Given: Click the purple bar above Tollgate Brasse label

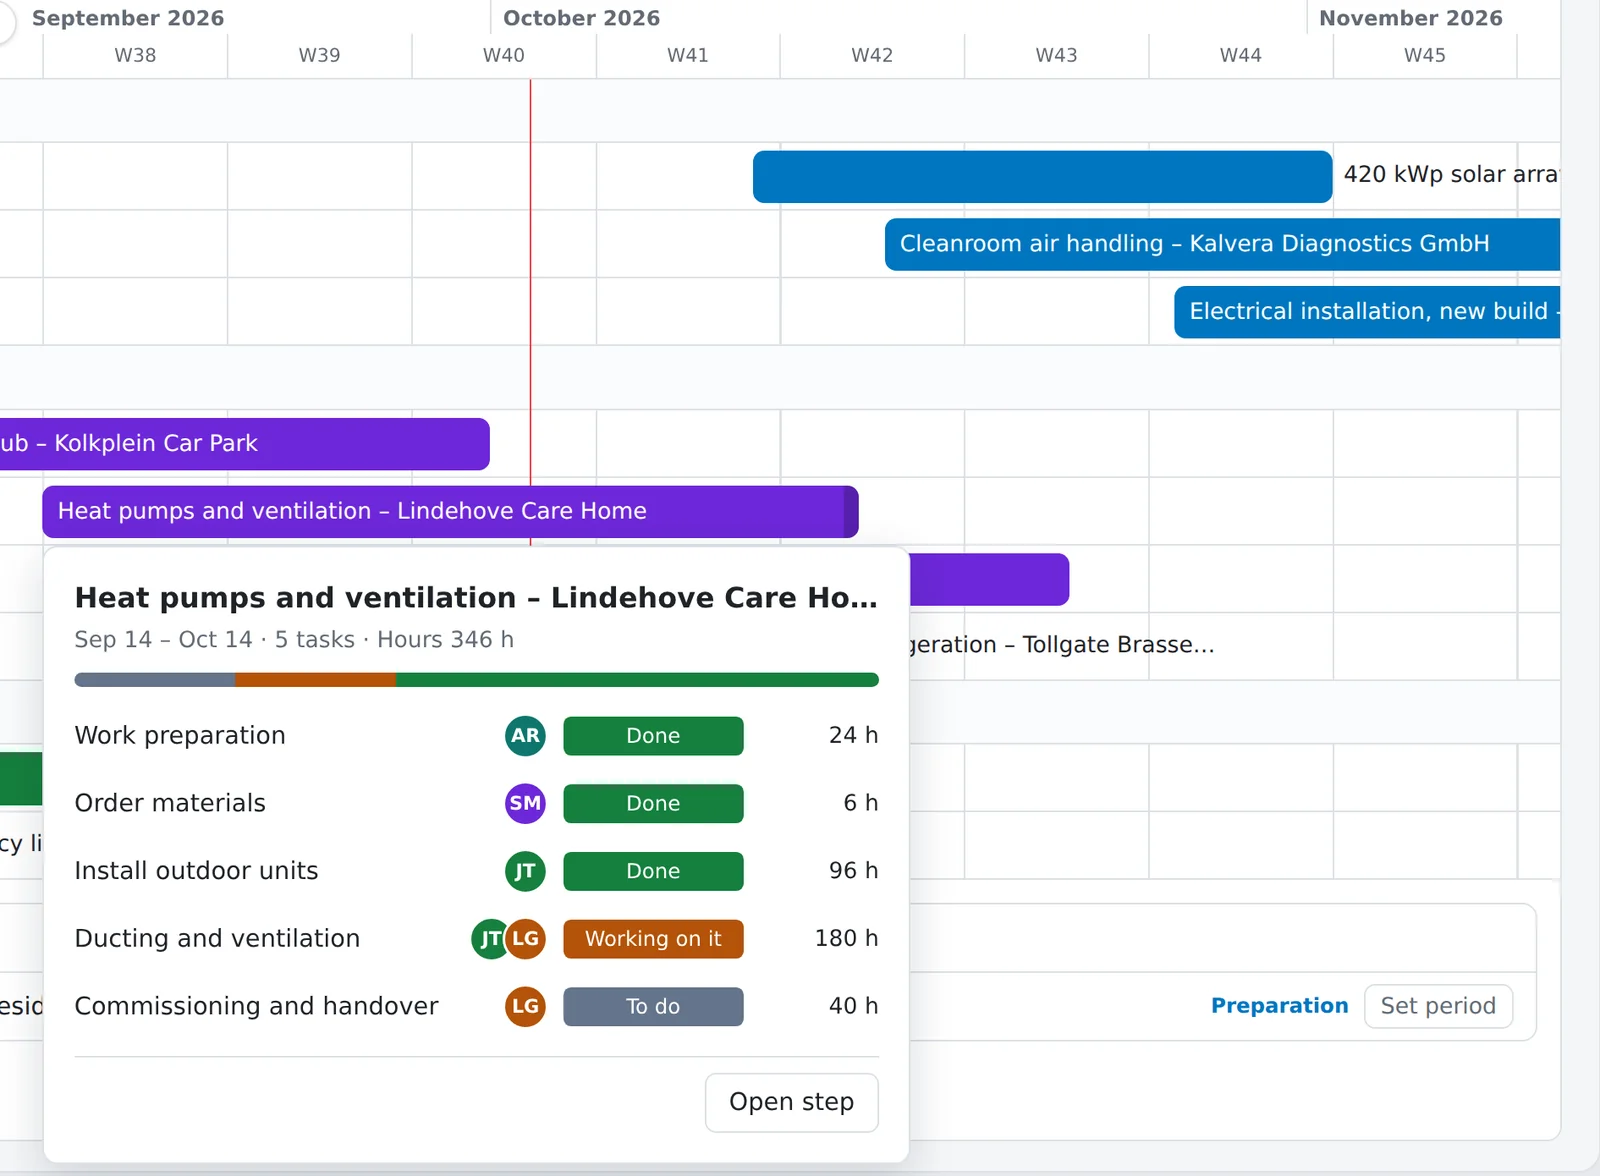Looking at the screenshot, I should point(989,580).
